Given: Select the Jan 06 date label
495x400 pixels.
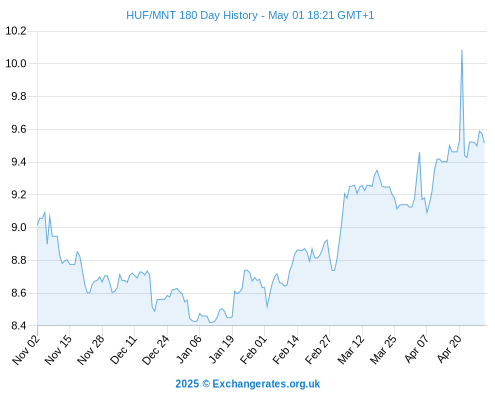Looking at the screenshot, I should (188, 349).
